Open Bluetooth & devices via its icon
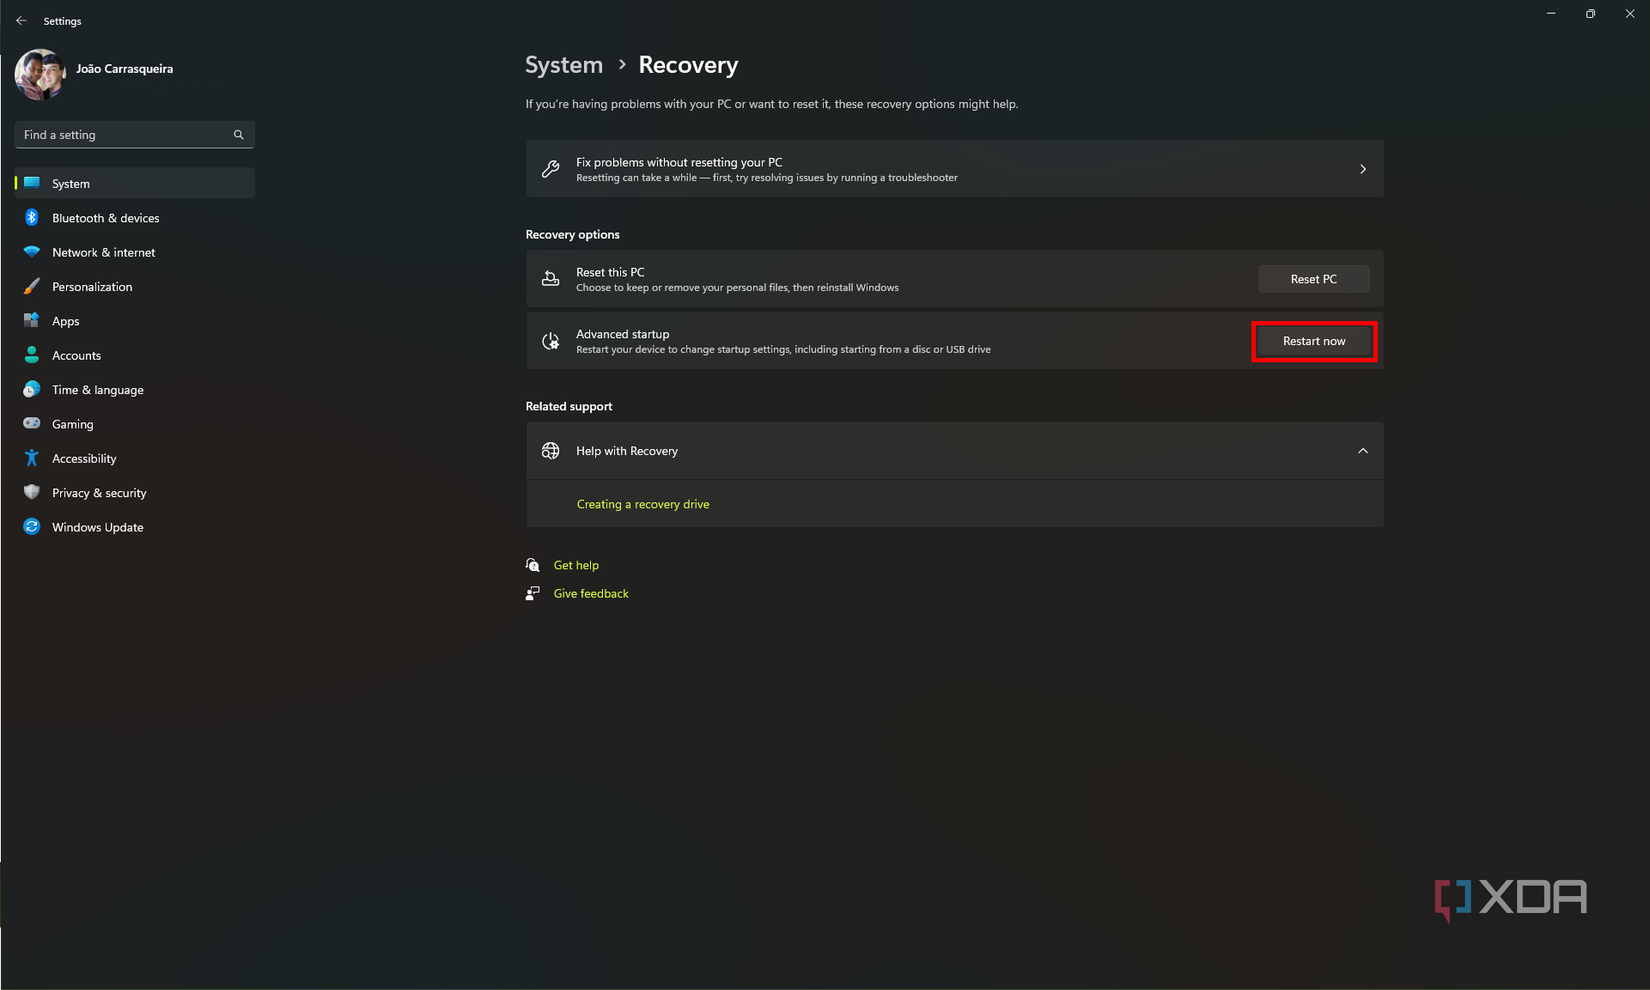Viewport: 1650px width, 990px height. click(32, 218)
